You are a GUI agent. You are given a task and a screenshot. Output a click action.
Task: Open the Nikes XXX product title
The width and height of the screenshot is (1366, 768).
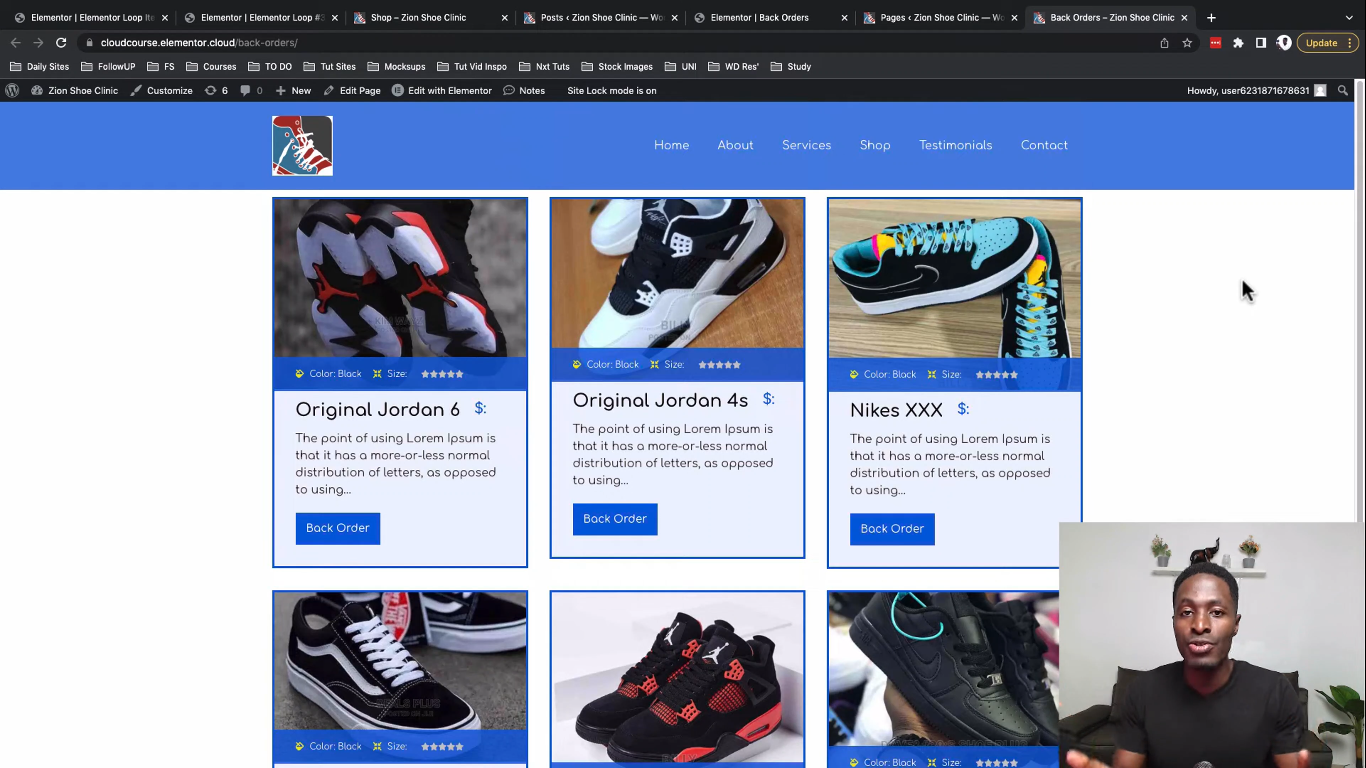pyautogui.click(x=896, y=411)
